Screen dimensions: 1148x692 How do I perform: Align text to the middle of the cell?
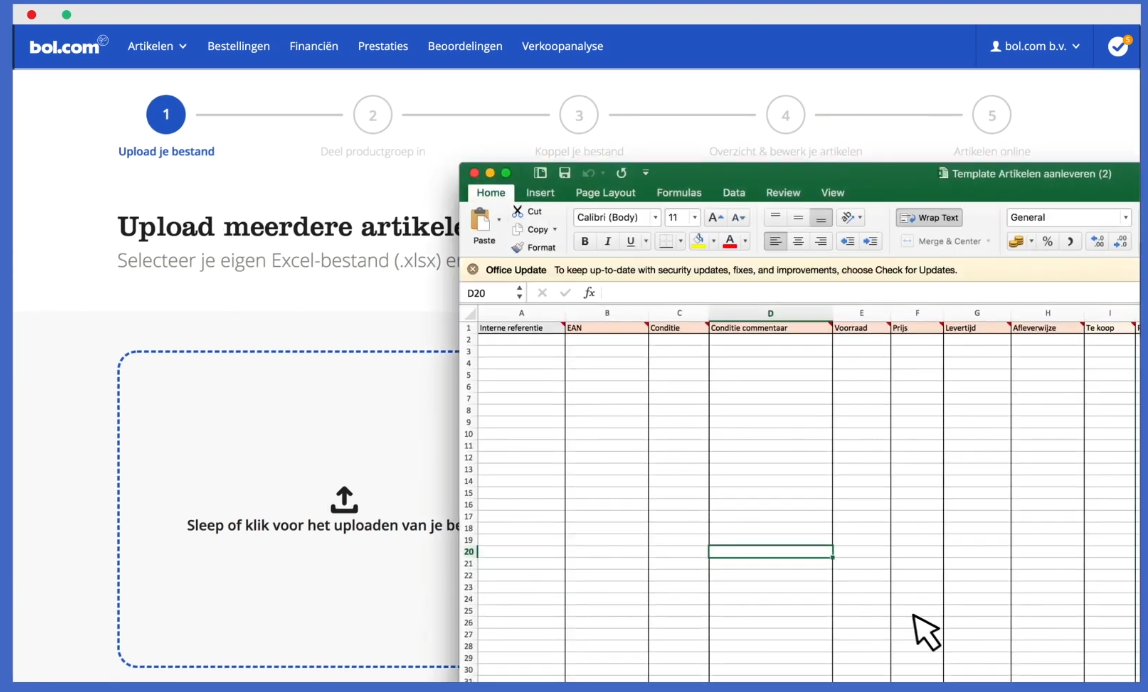click(x=798, y=217)
